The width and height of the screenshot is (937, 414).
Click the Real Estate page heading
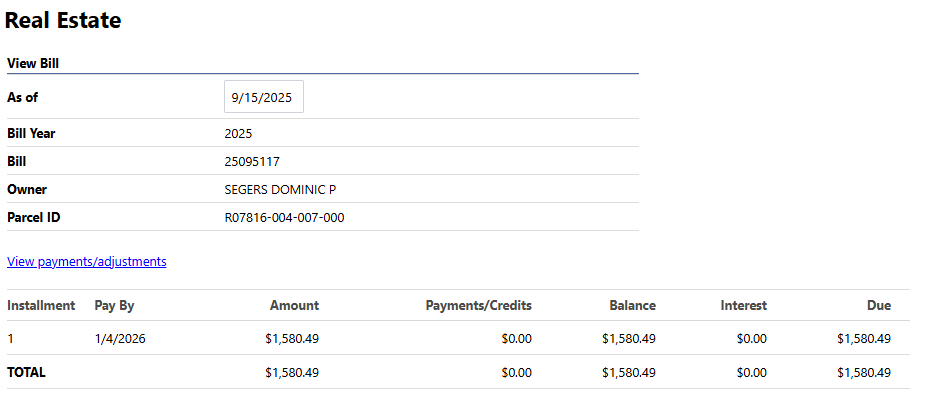click(63, 20)
